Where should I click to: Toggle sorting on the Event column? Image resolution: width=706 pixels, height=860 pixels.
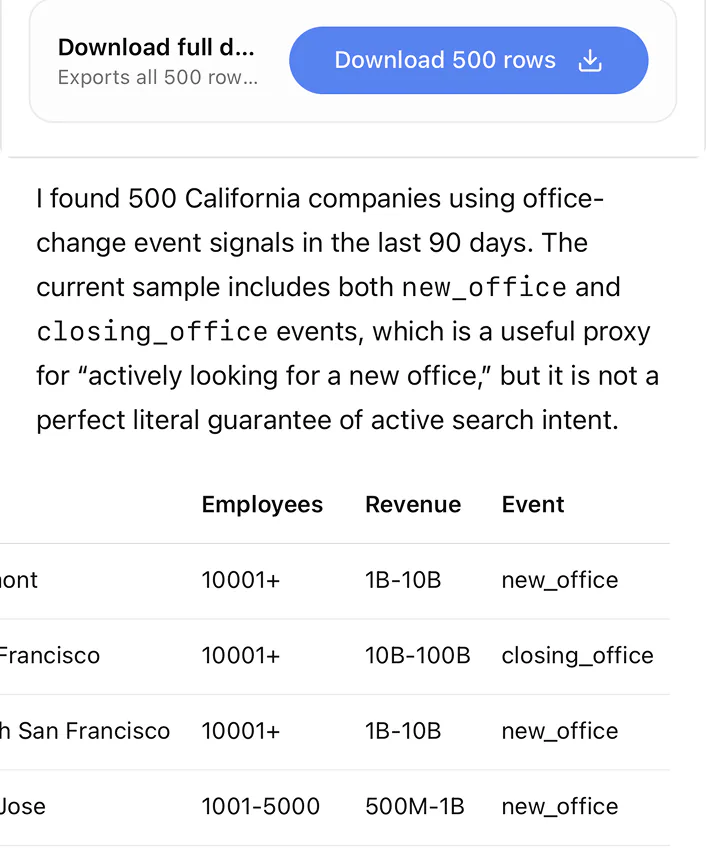tap(532, 504)
